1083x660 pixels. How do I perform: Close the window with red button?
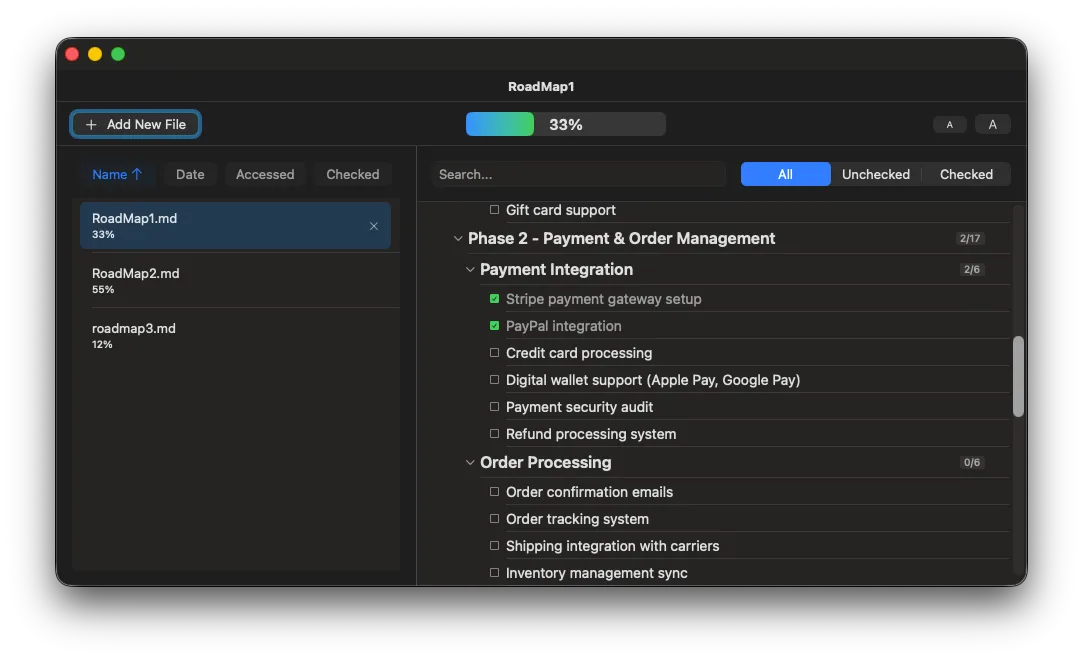coord(72,54)
